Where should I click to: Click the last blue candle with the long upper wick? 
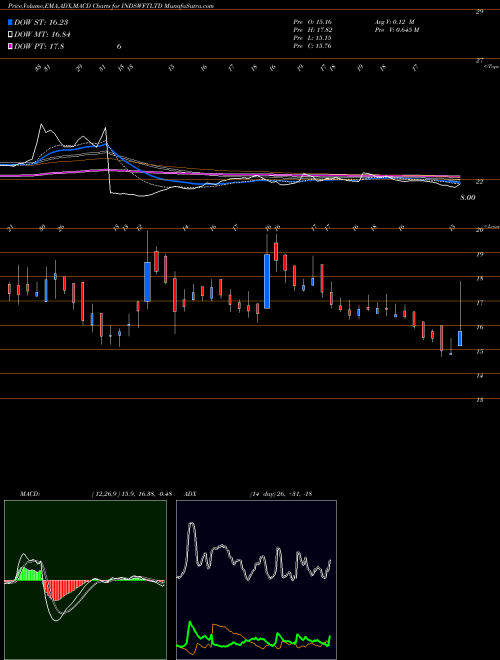(460, 338)
